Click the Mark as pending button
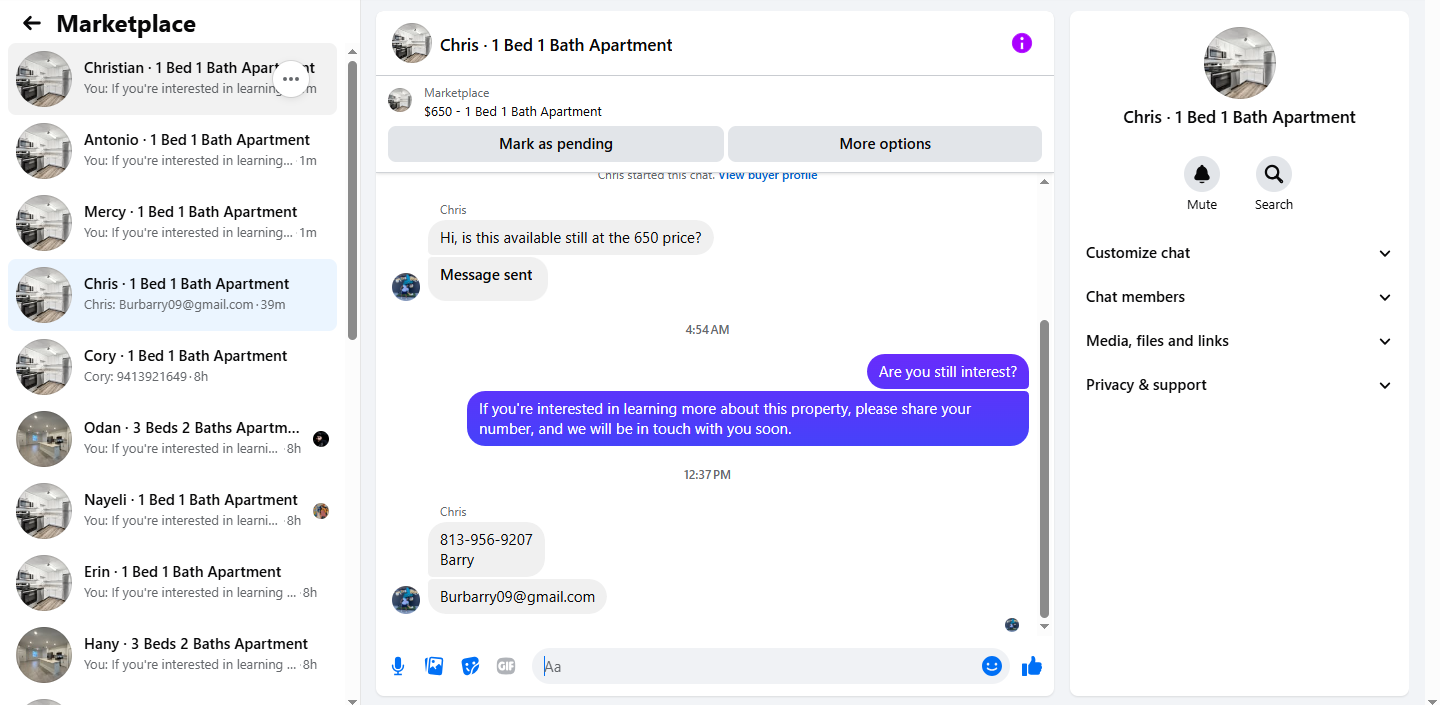Screen dimensions: 1440x705 [x=556, y=144]
